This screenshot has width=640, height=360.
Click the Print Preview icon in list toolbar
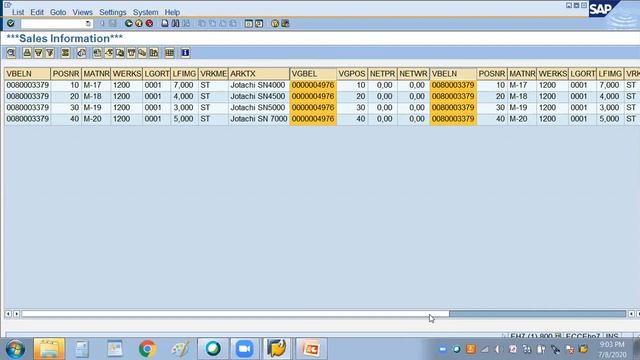click(81, 53)
